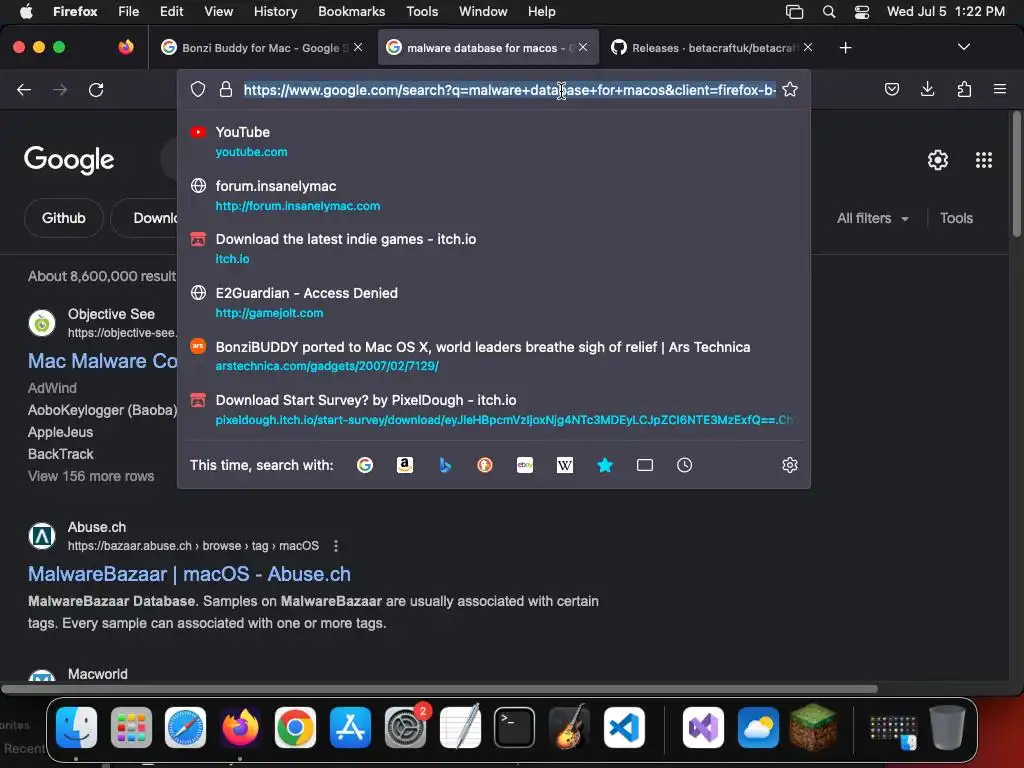Select the BonziBUDDY Ars Technica suggestion

pyautogui.click(x=494, y=357)
